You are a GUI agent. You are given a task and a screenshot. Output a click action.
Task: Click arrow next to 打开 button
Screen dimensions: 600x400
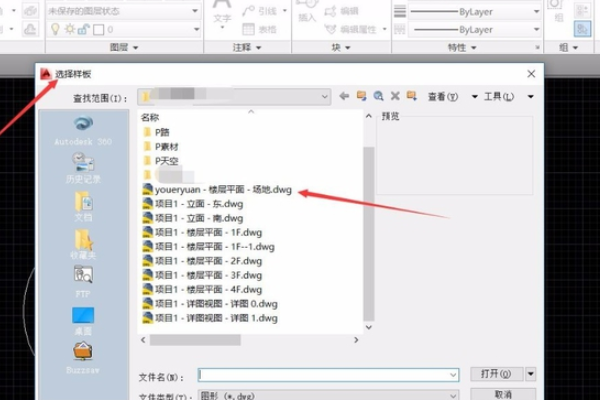coord(531,374)
